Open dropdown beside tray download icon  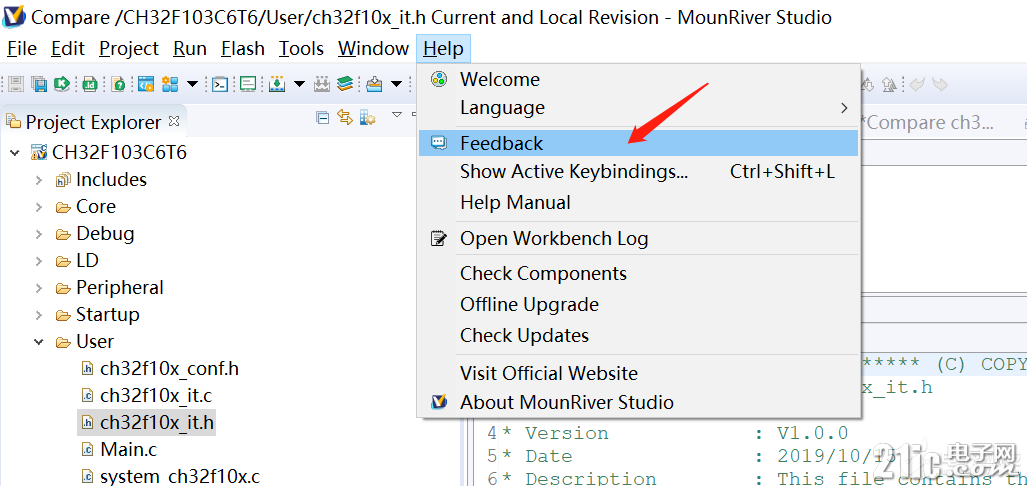396,84
